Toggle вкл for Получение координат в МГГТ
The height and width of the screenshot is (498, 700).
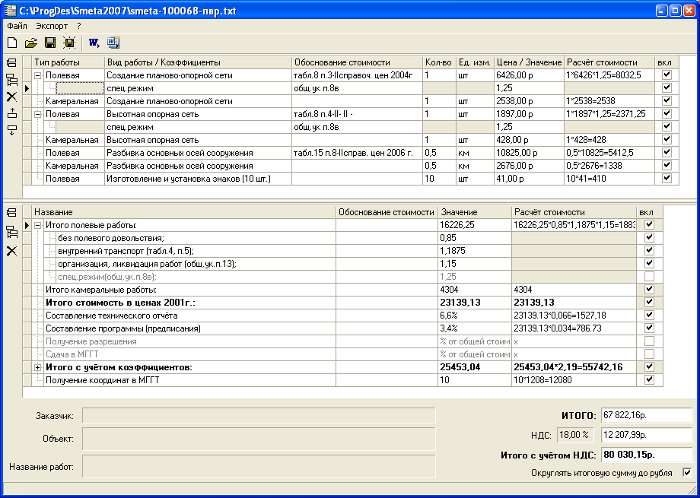(649, 380)
